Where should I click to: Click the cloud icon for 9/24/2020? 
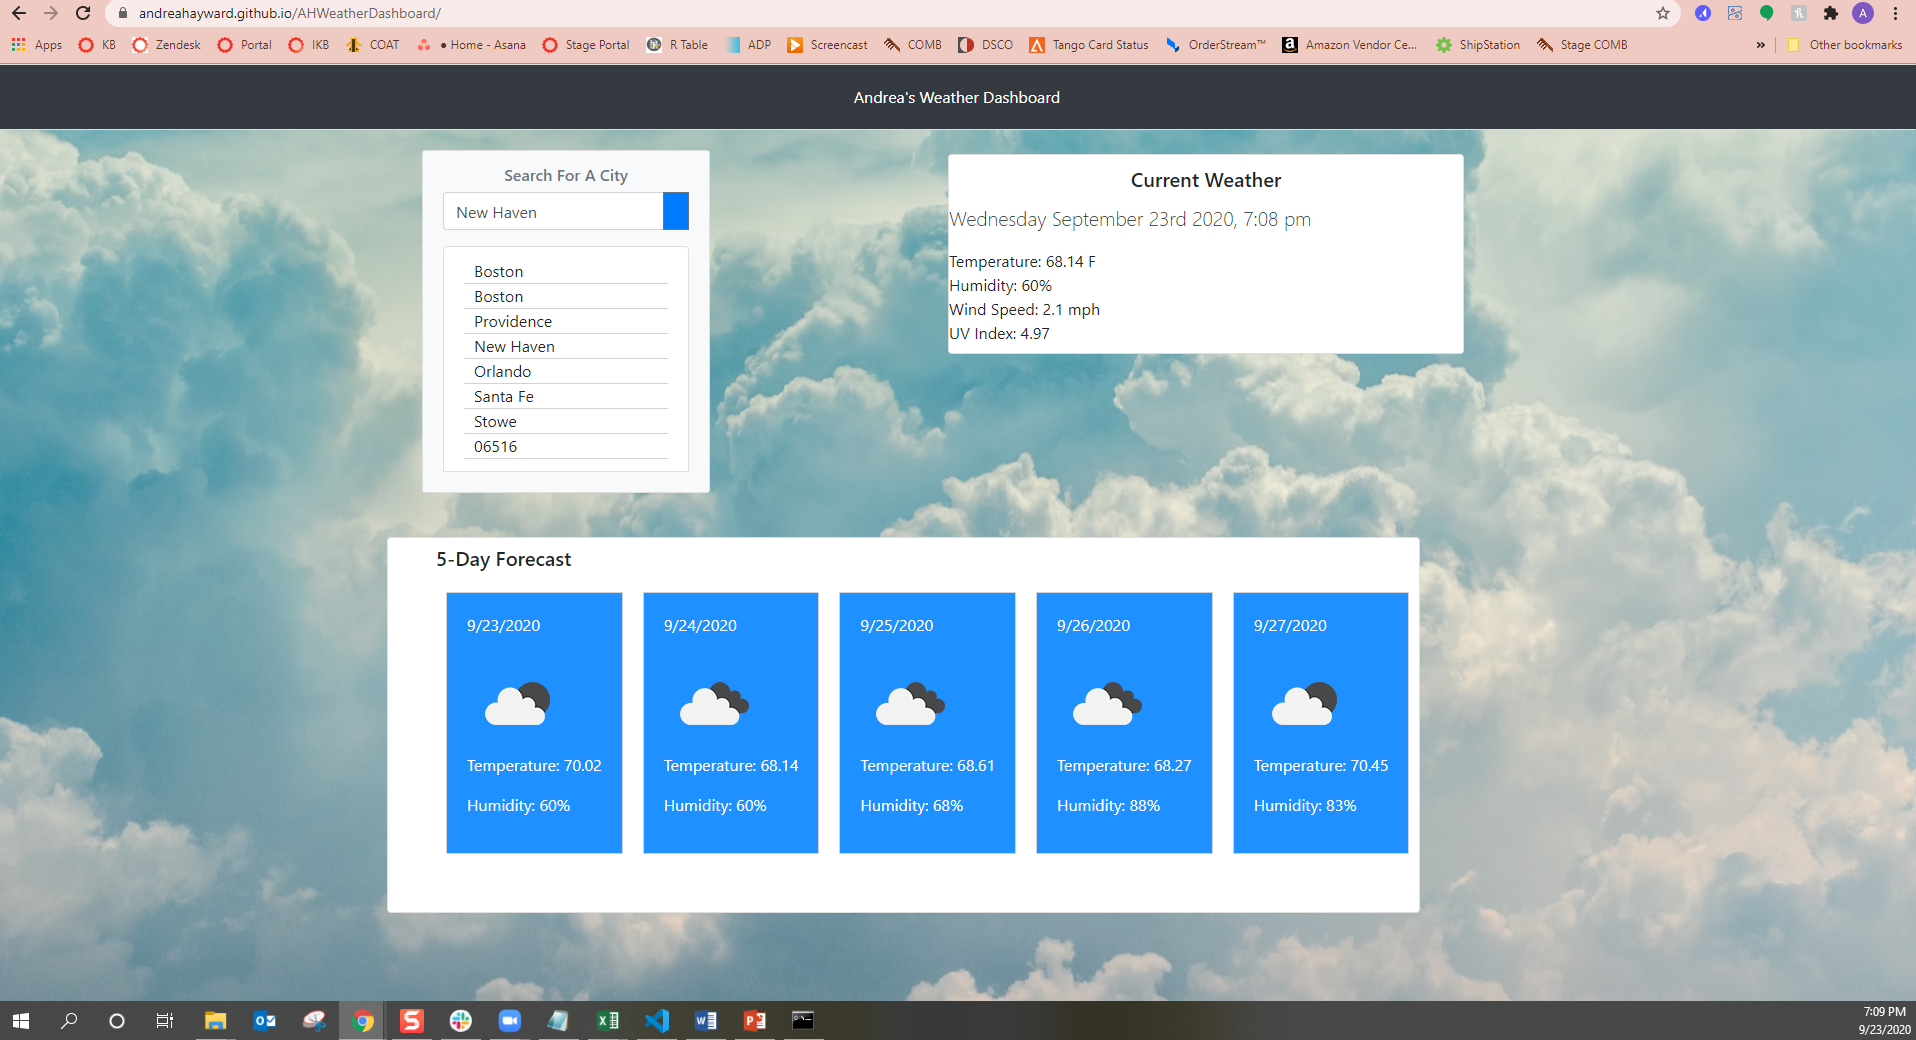coord(714,704)
